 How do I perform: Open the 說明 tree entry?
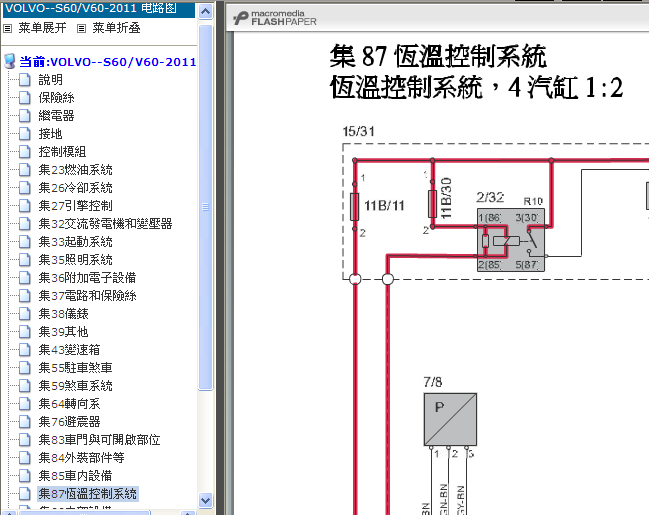click(50, 79)
